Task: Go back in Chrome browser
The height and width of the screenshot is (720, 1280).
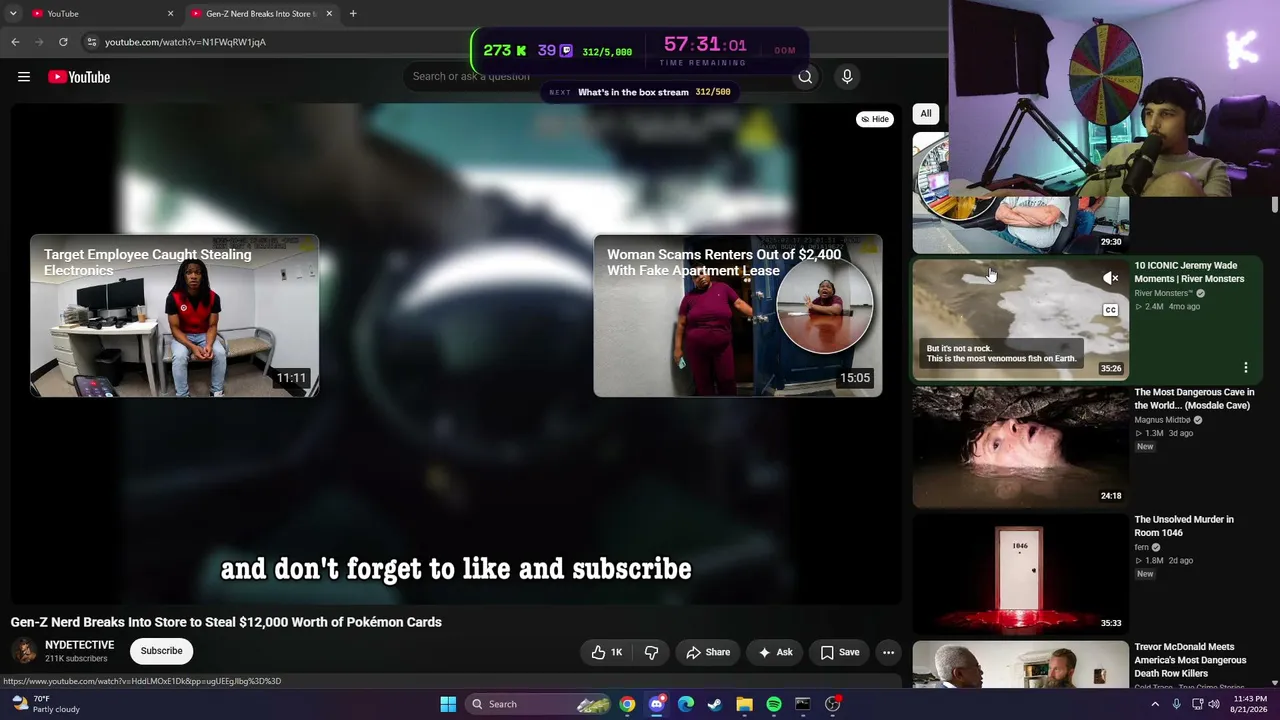Action: [15, 42]
